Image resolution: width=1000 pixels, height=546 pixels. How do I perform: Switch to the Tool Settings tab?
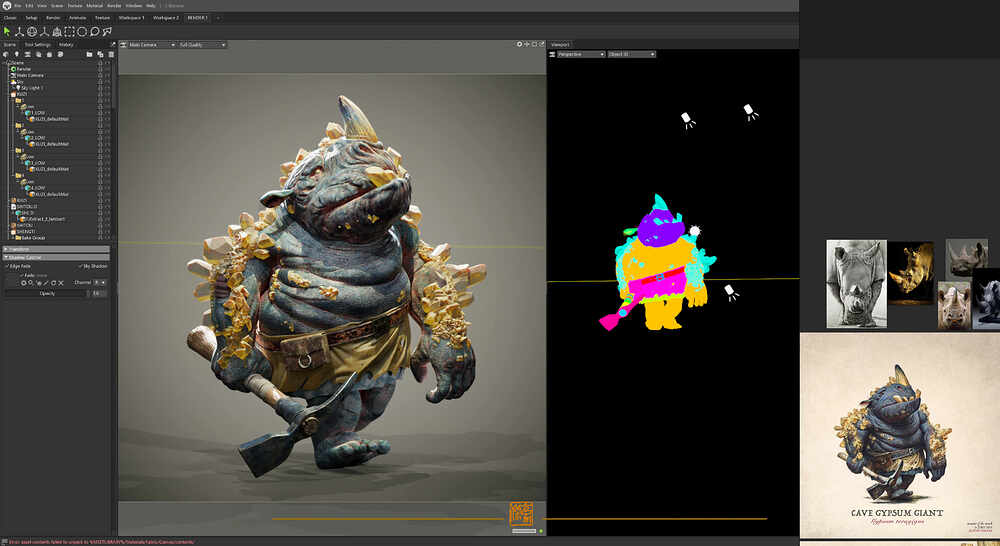click(x=37, y=45)
